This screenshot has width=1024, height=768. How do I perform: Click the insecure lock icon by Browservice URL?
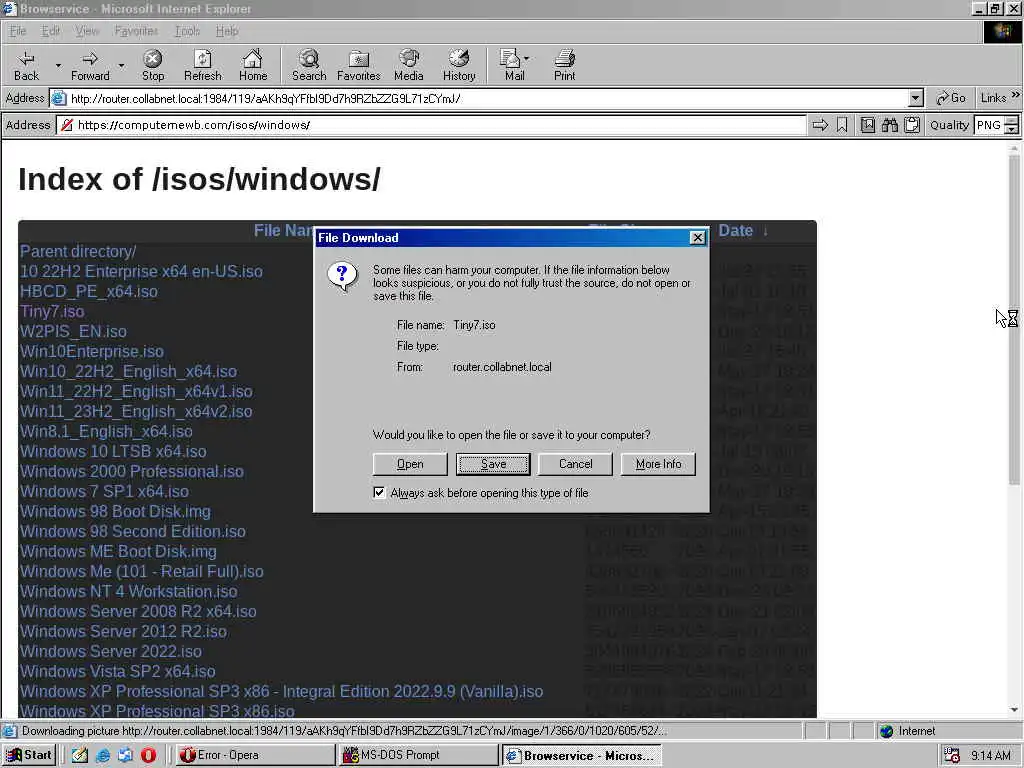[67, 125]
